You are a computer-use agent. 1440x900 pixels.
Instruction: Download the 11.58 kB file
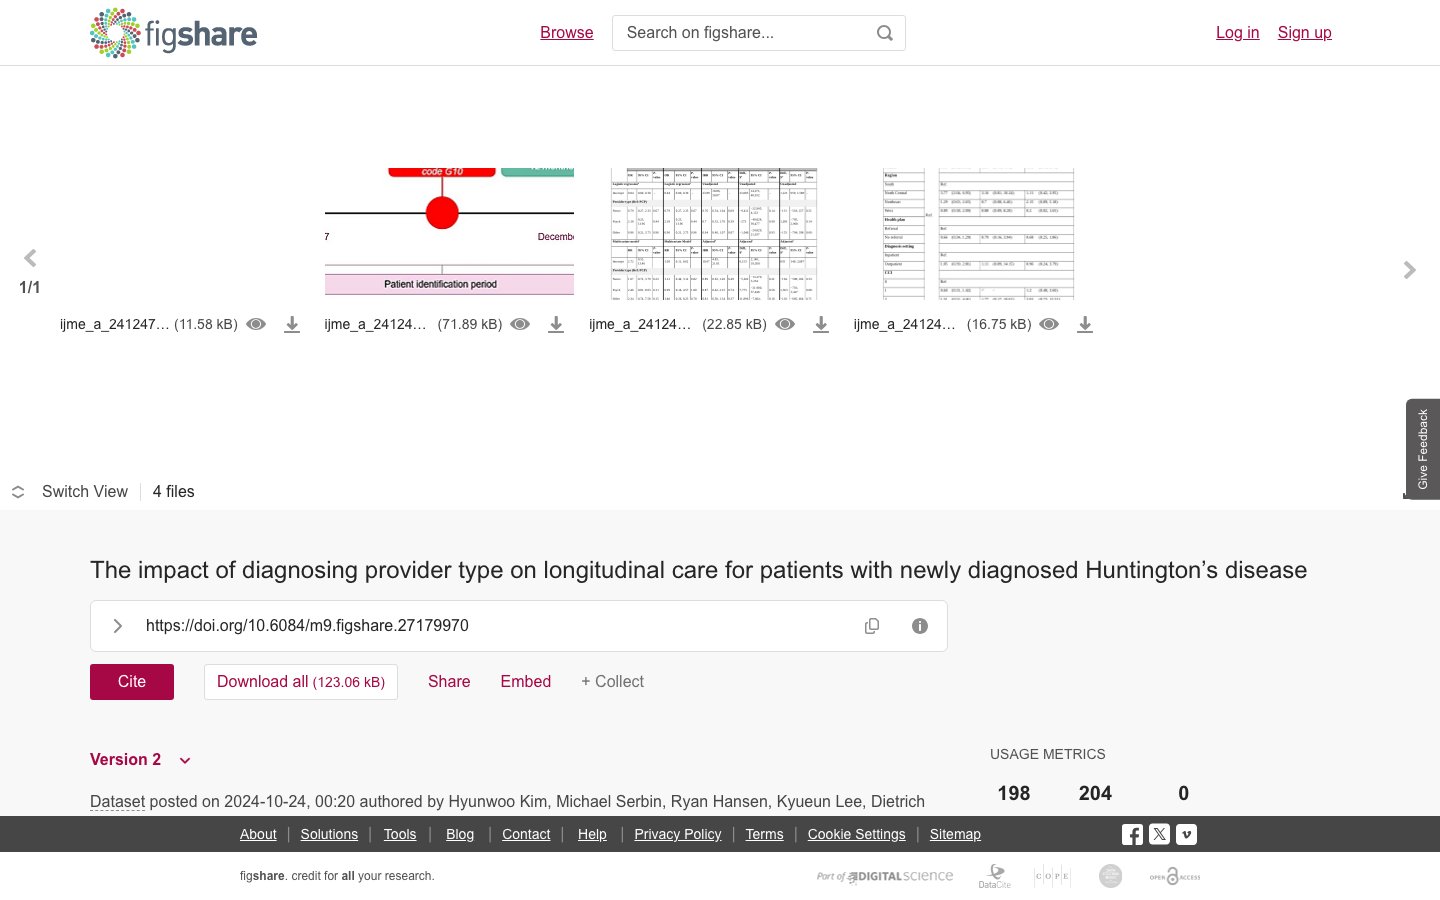(292, 324)
